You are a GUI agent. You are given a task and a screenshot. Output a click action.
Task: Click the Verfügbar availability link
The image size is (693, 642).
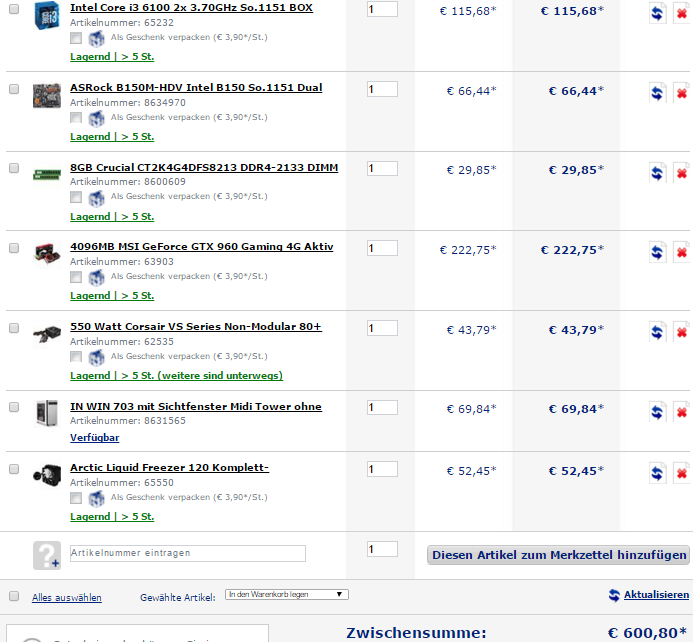95,438
